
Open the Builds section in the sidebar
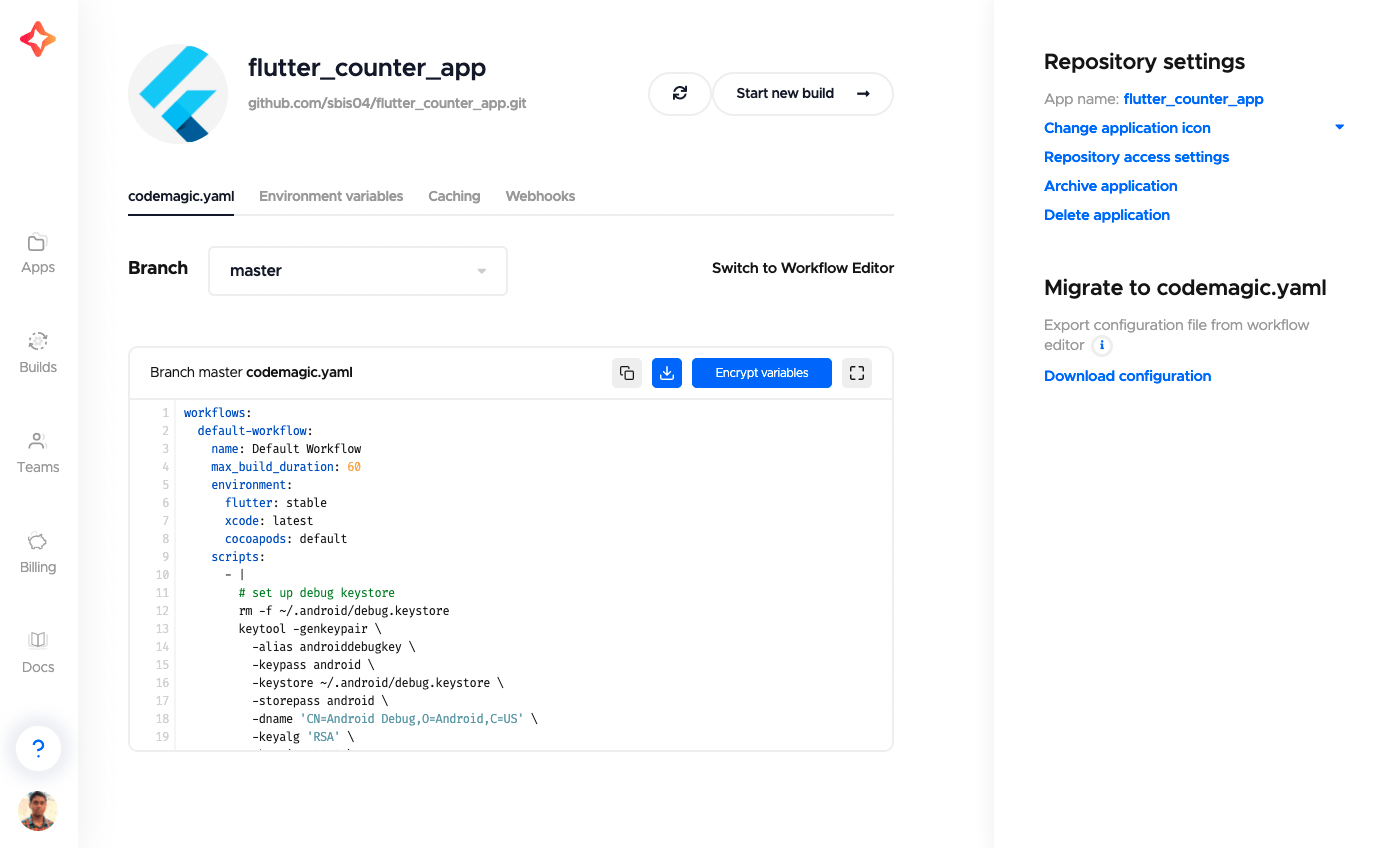pos(37,352)
